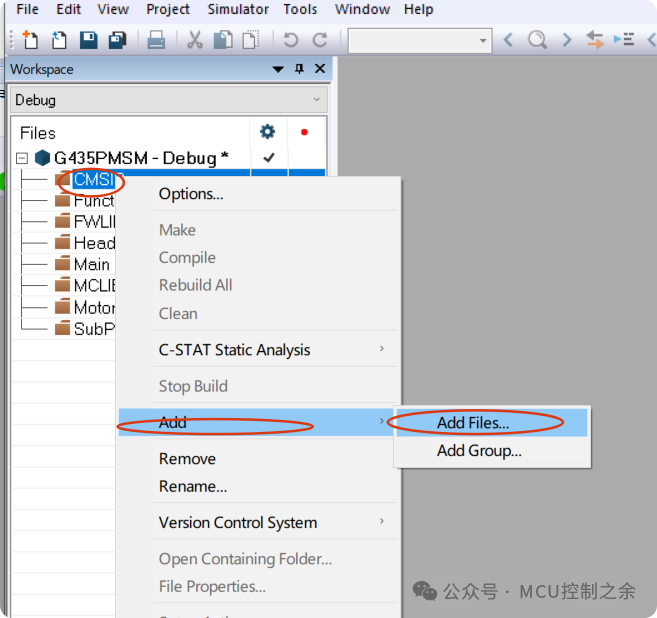Image resolution: width=657 pixels, height=618 pixels.
Task: Select the CMSI group in the tree
Action: pyautogui.click(x=94, y=180)
